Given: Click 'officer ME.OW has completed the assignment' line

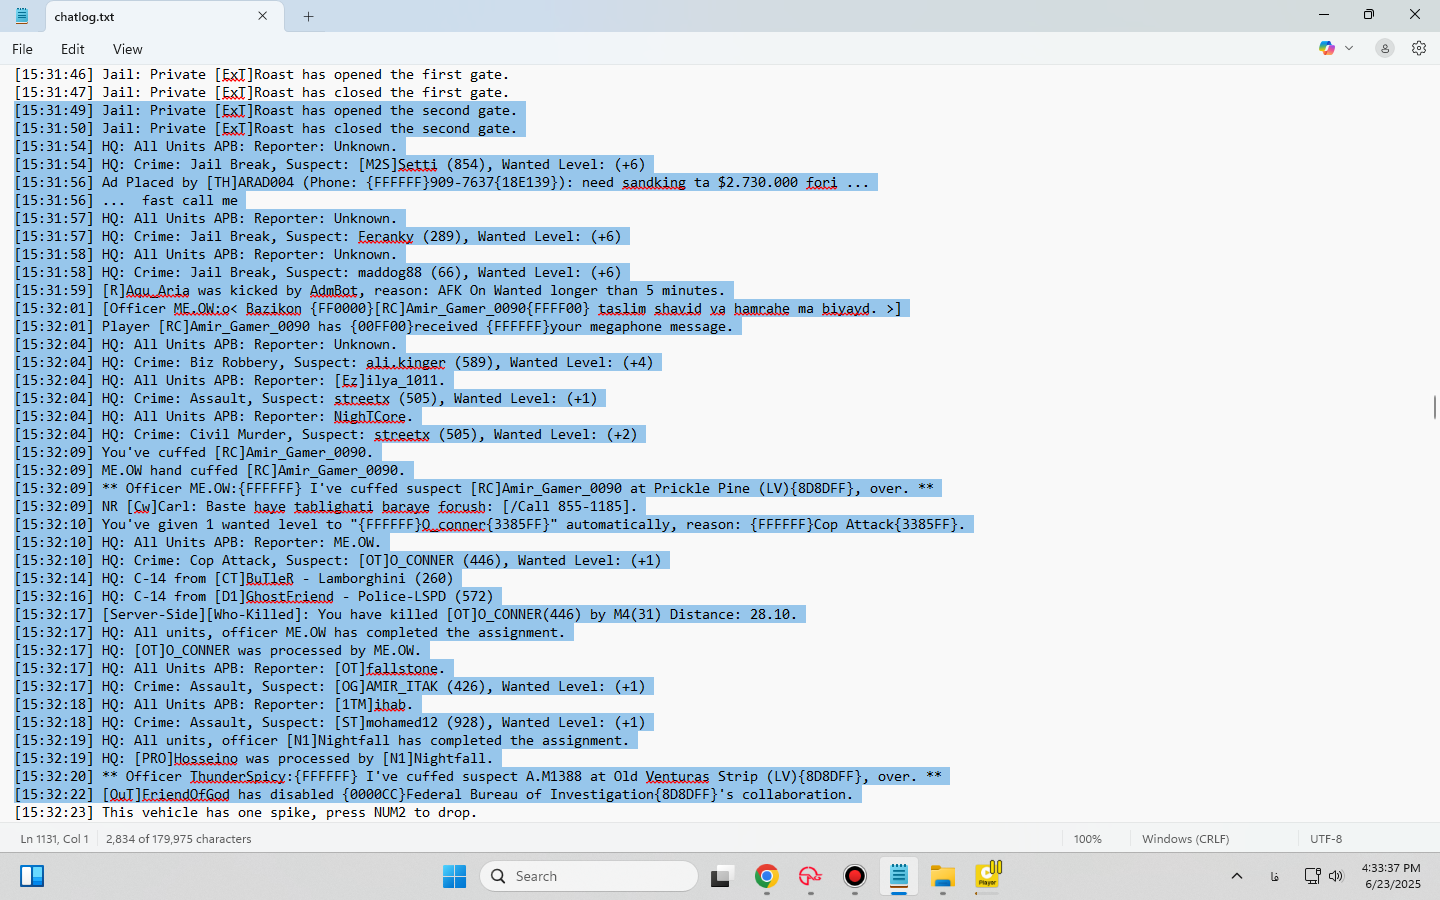Looking at the screenshot, I should (x=290, y=632).
